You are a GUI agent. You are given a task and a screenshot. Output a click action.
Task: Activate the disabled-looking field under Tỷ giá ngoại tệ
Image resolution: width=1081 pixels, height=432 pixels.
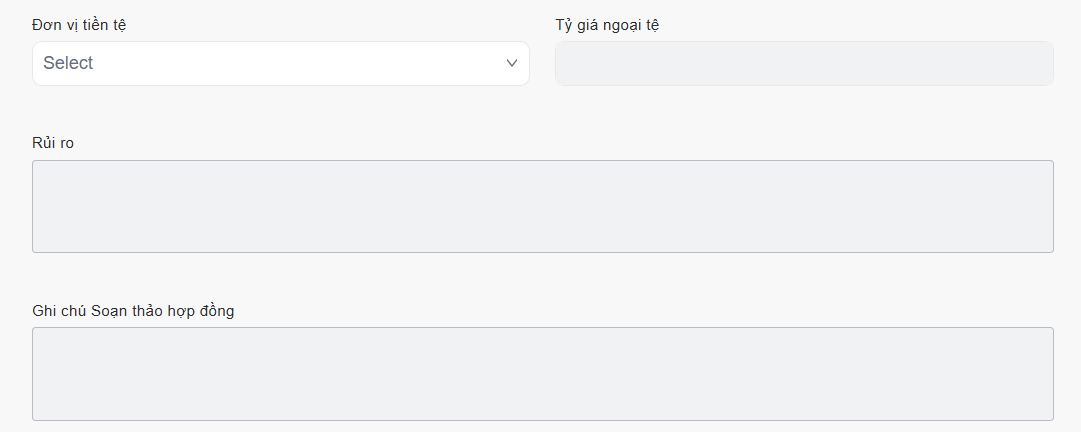(804, 63)
